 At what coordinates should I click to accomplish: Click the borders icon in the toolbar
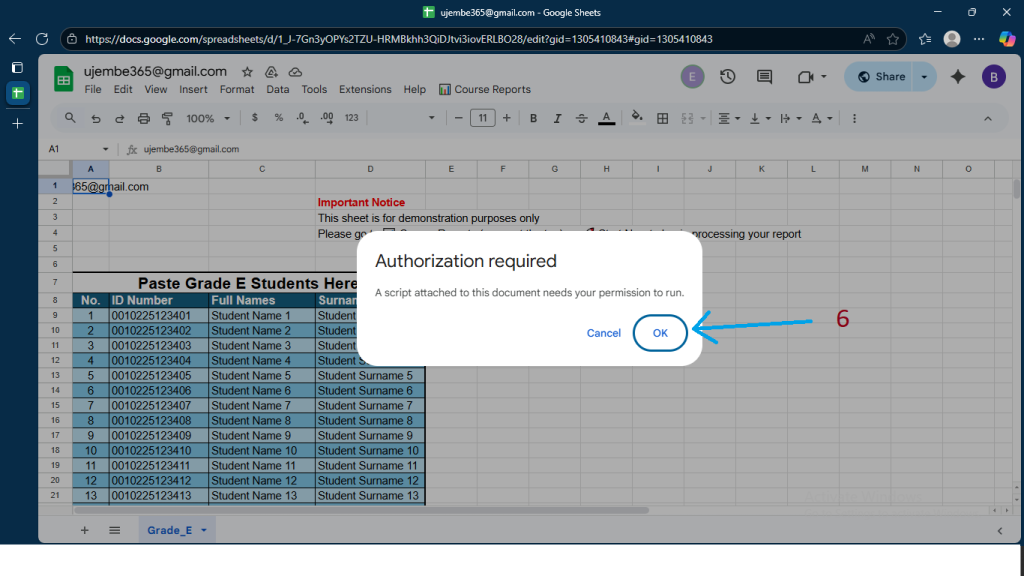pyautogui.click(x=661, y=118)
